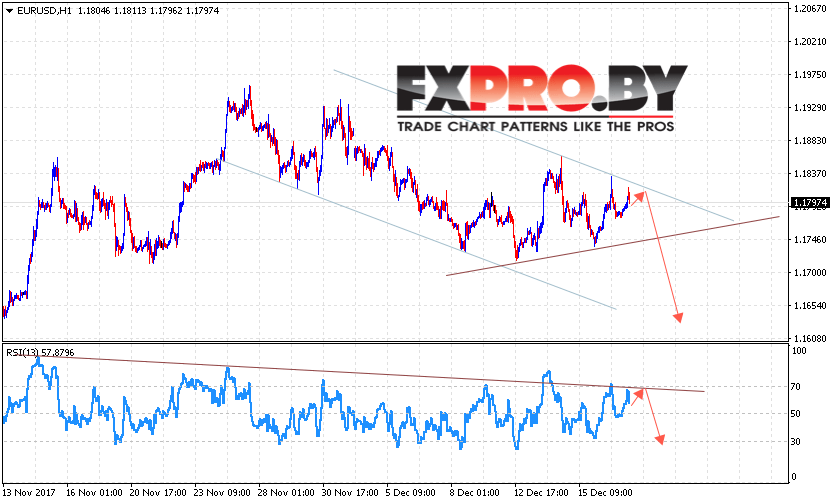Click the 13 Nov 2017 date label
Screen dimensions: 831x504
[x=29, y=493]
